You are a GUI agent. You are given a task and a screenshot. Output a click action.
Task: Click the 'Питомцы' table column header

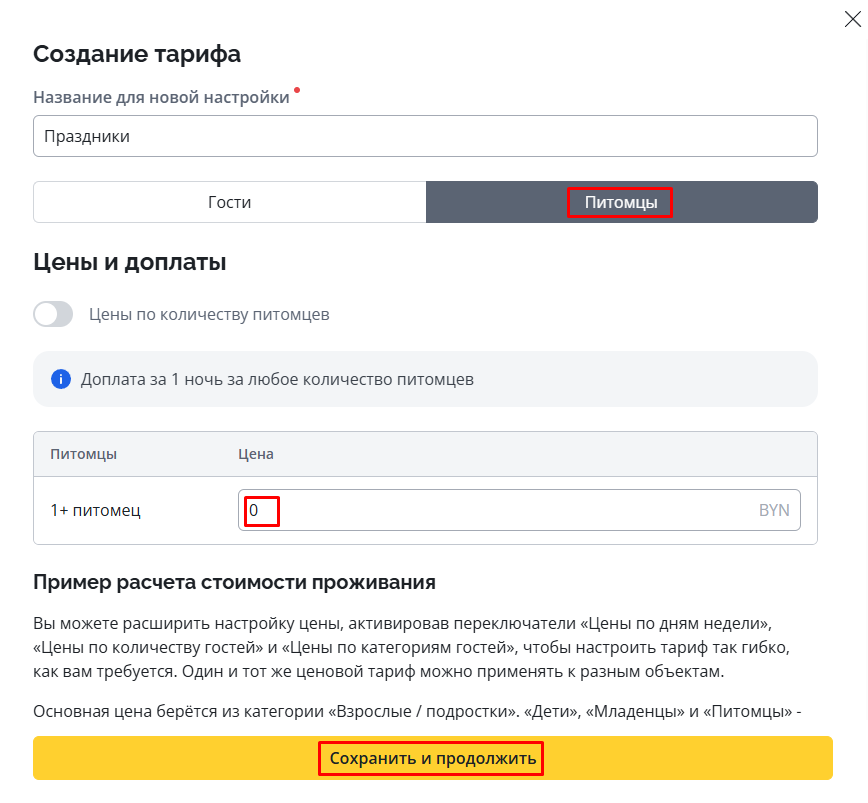pyautogui.click(x=83, y=454)
